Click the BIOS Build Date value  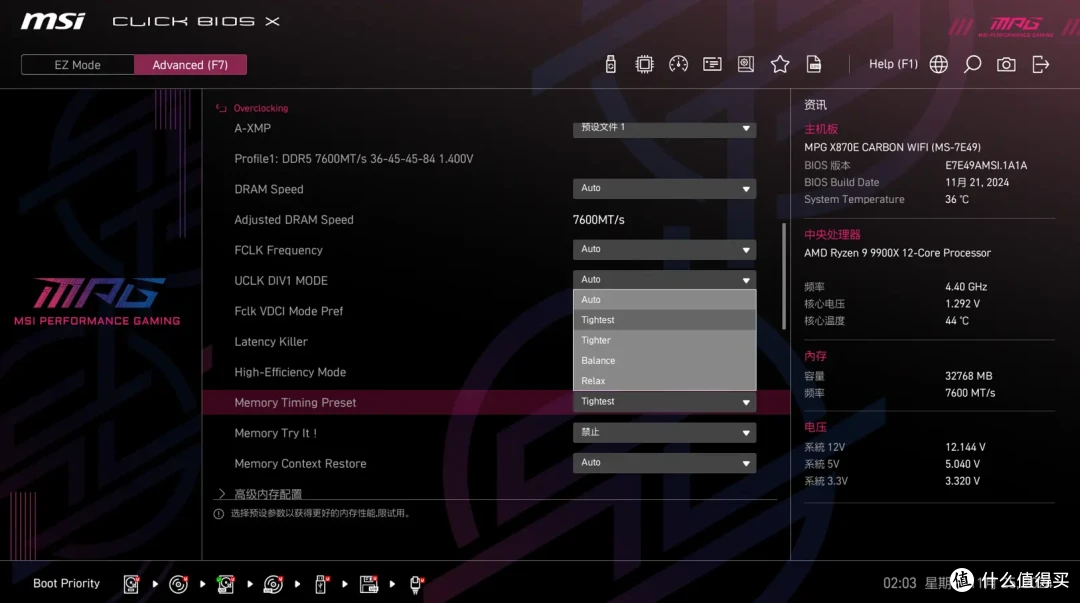coord(977,183)
